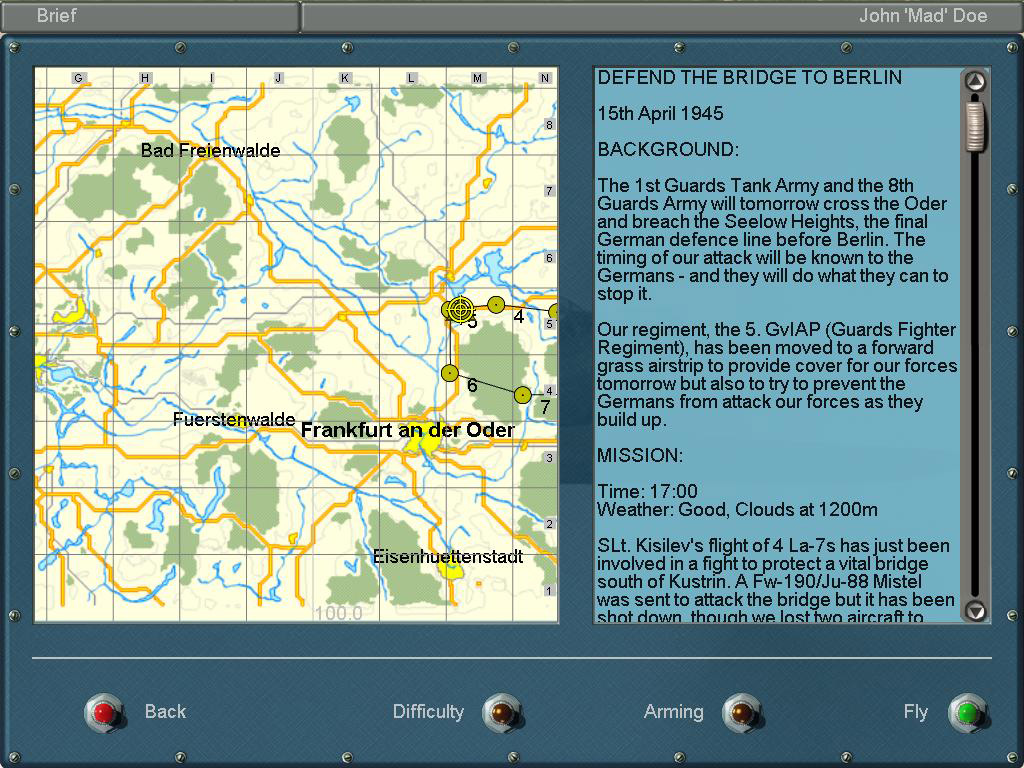Click the map column header G
This screenshot has height=768, width=1024.
click(x=78, y=78)
